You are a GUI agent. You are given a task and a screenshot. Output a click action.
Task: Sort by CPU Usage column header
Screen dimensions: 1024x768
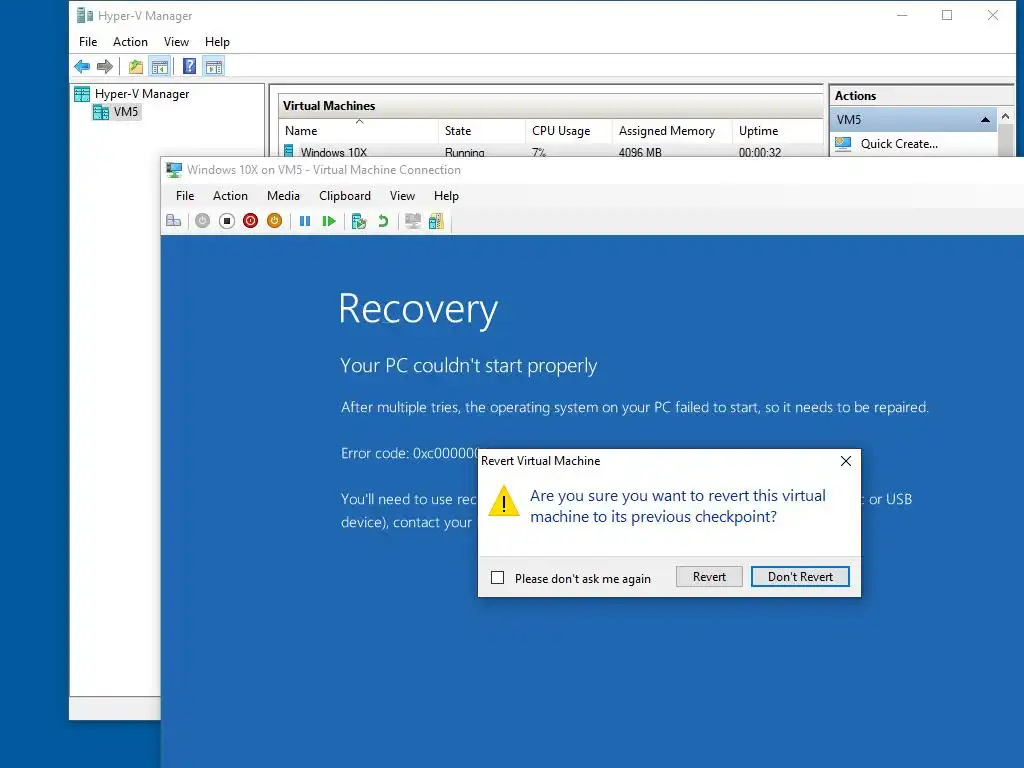[569, 131]
